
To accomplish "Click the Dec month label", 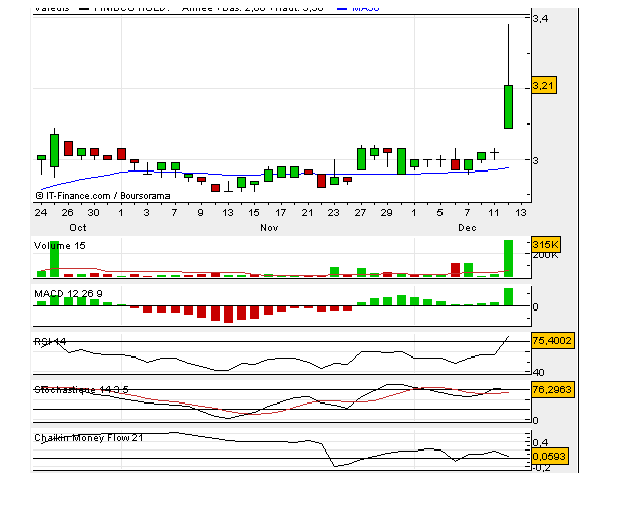I will click(467, 228).
